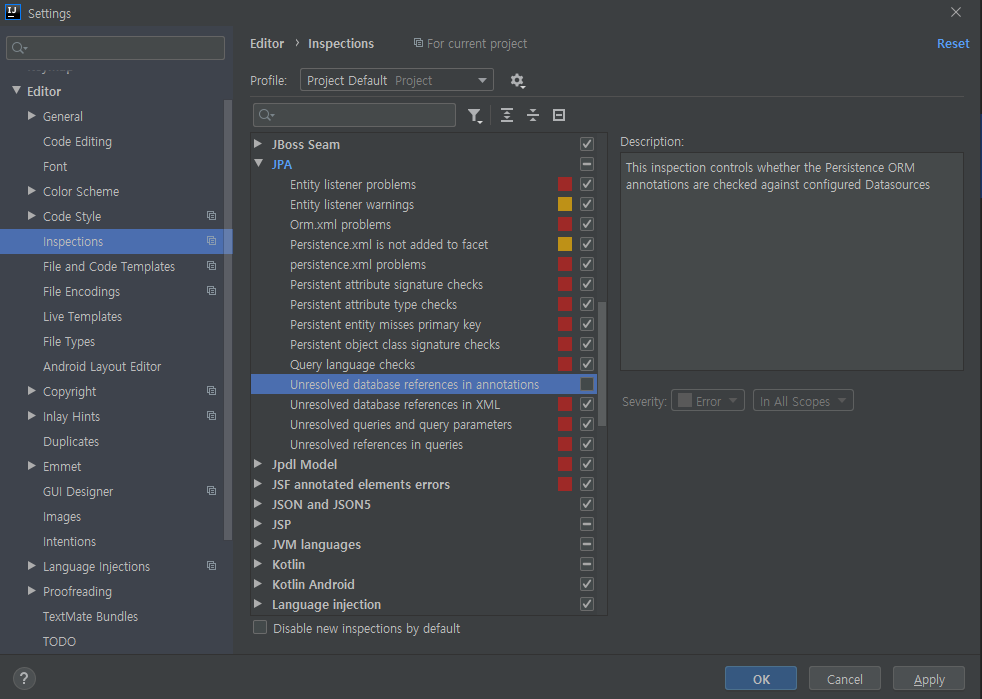Toggle the JSP group checkbox
This screenshot has height=699, width=982.
(x=587, y=524)
